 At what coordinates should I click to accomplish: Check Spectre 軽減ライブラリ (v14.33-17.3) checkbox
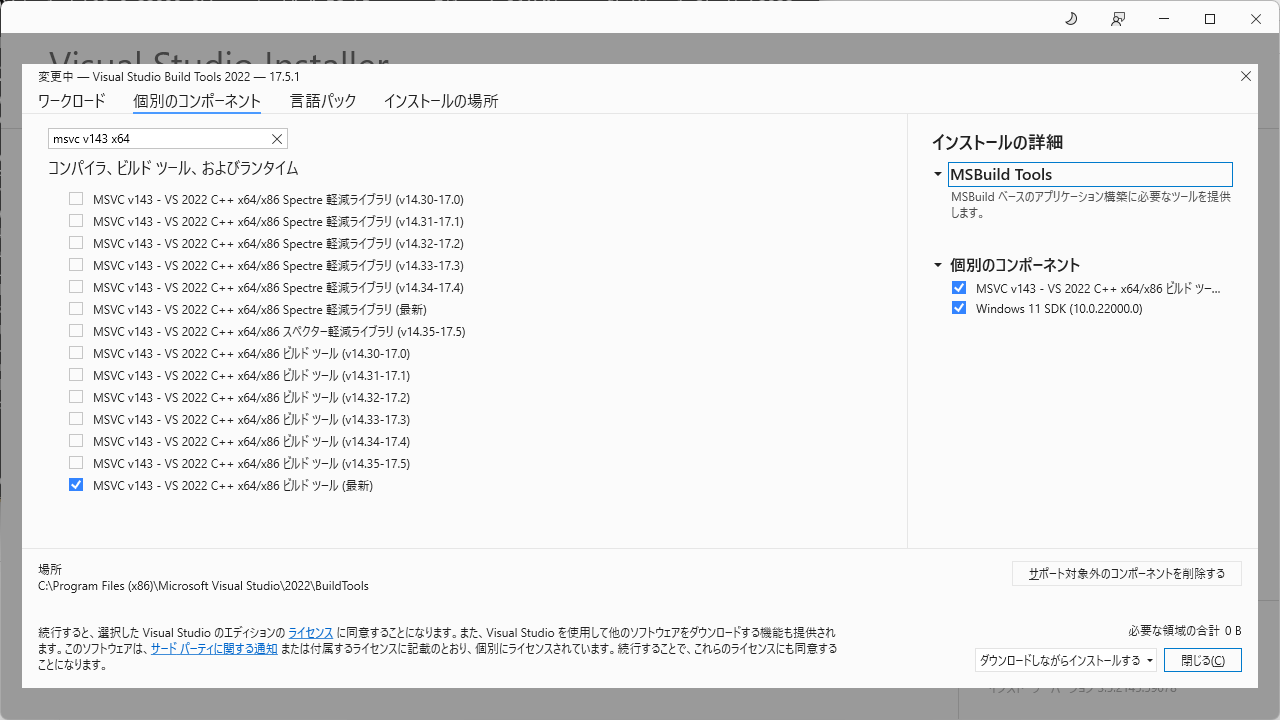76,265
